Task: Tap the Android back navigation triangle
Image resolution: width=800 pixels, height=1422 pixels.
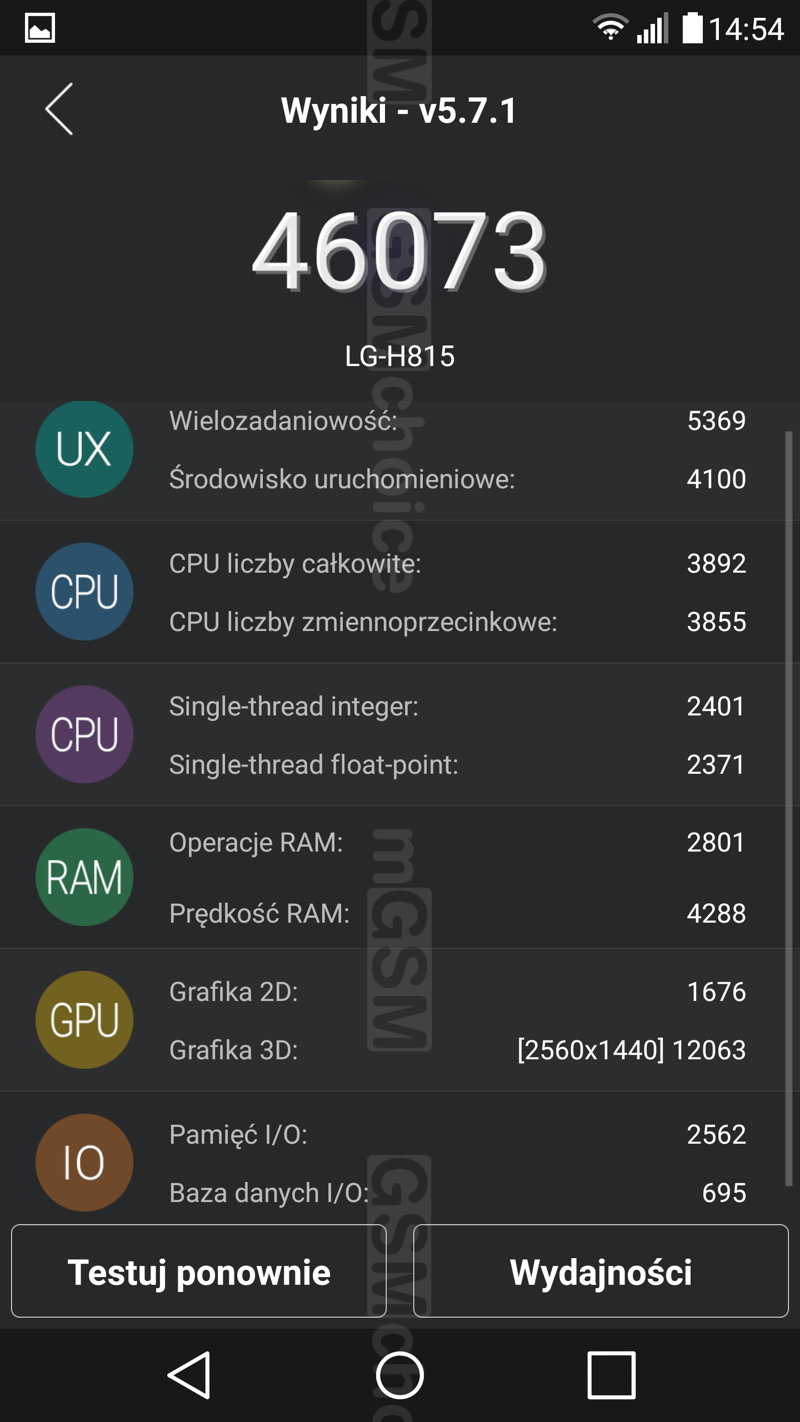Action: [189, 1375]
